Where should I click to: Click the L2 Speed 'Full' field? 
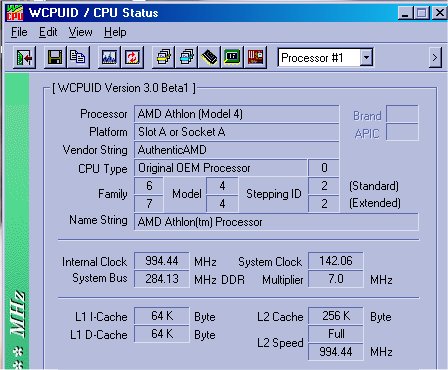tap(336, 334)
